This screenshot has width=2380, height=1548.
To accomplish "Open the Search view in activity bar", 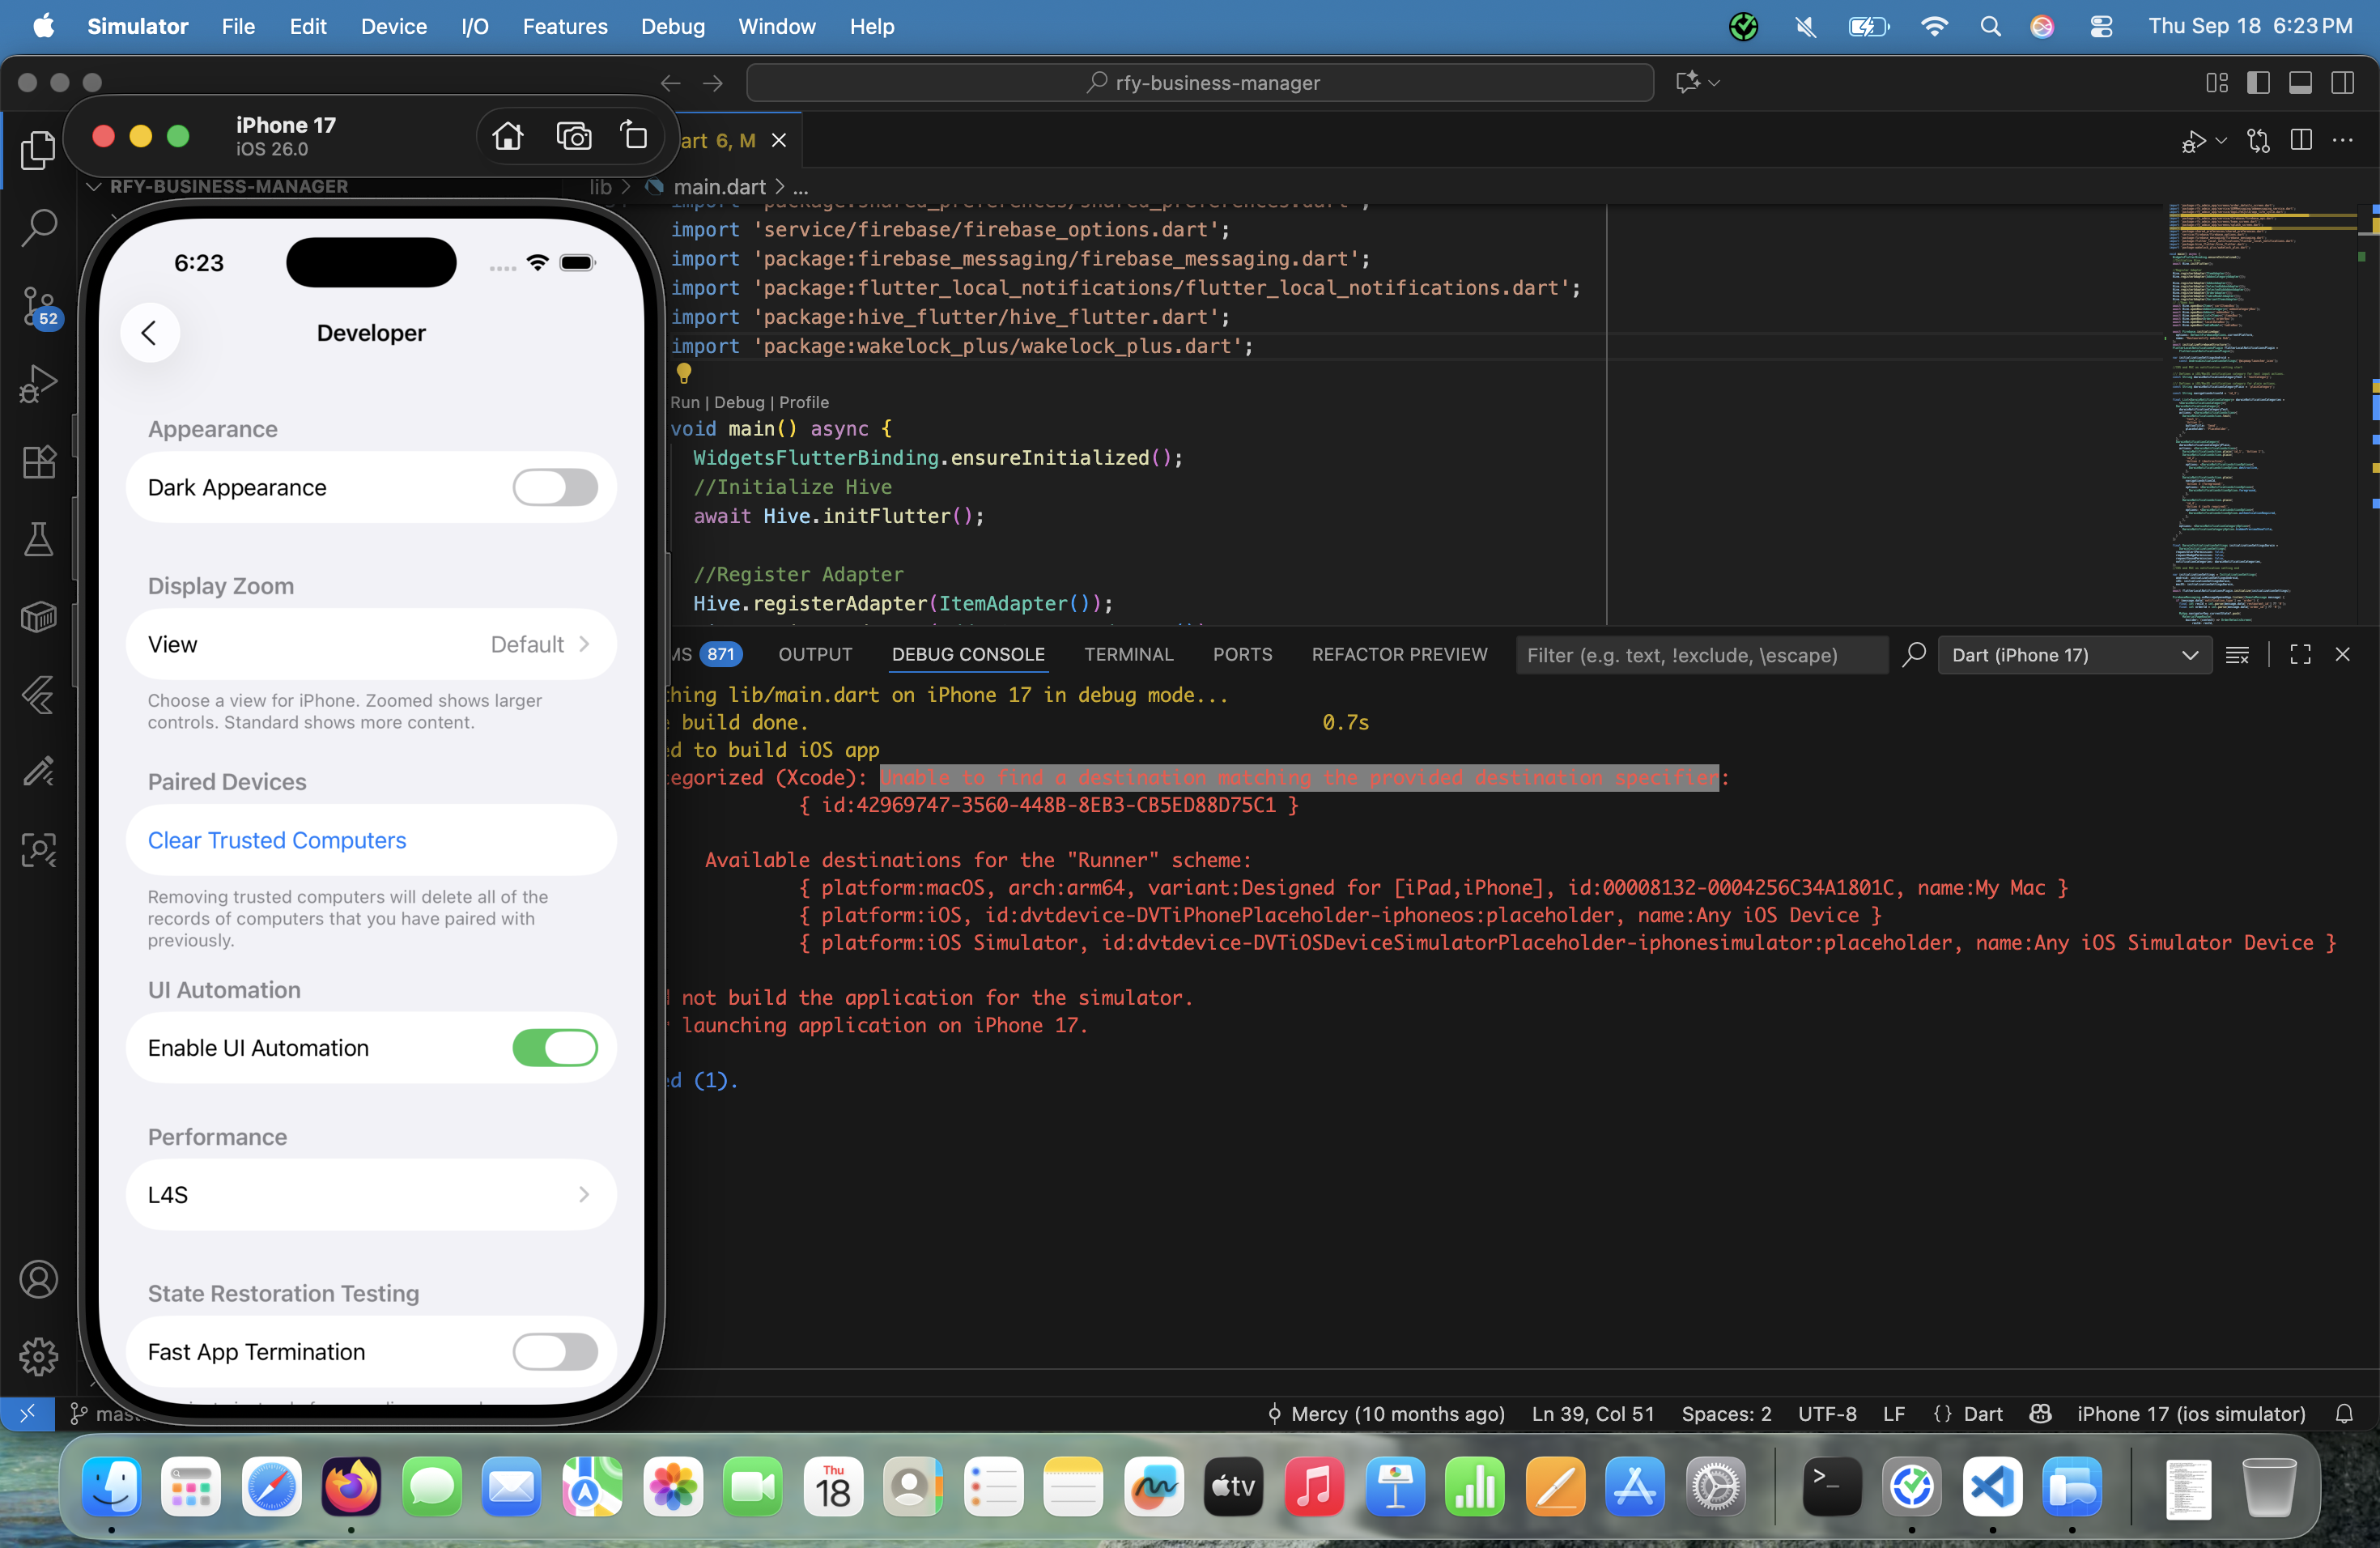I will point(38,227).
